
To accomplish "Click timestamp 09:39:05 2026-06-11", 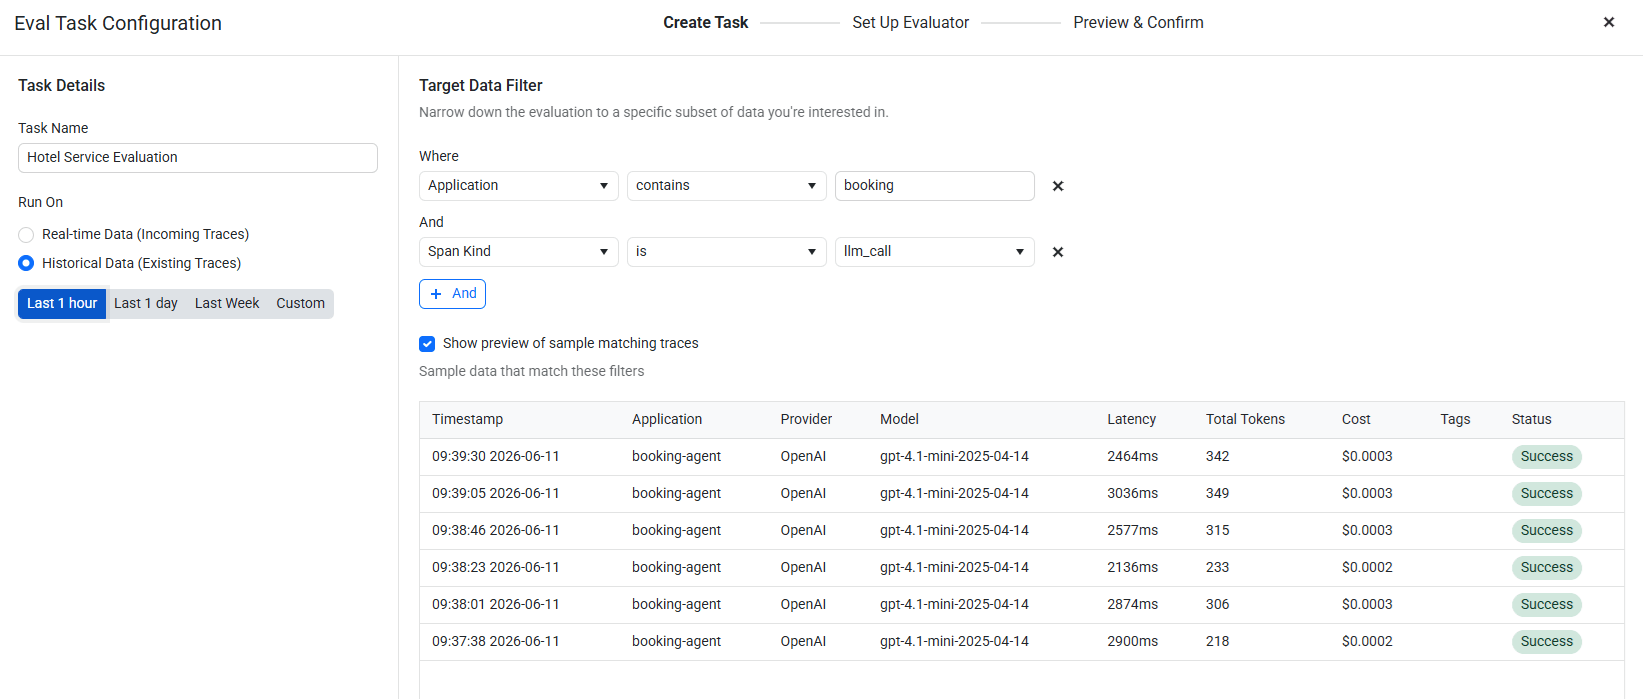I will coord(496,494).
